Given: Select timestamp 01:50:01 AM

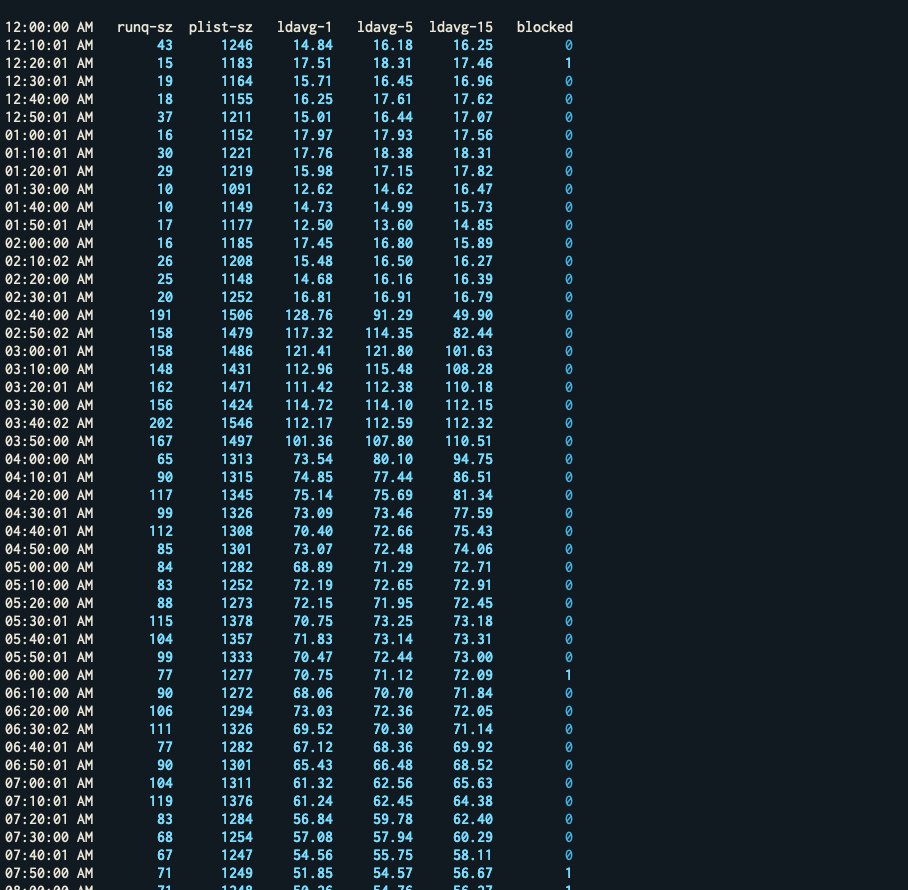Looking at the screenshot, I should pos(49,225).
